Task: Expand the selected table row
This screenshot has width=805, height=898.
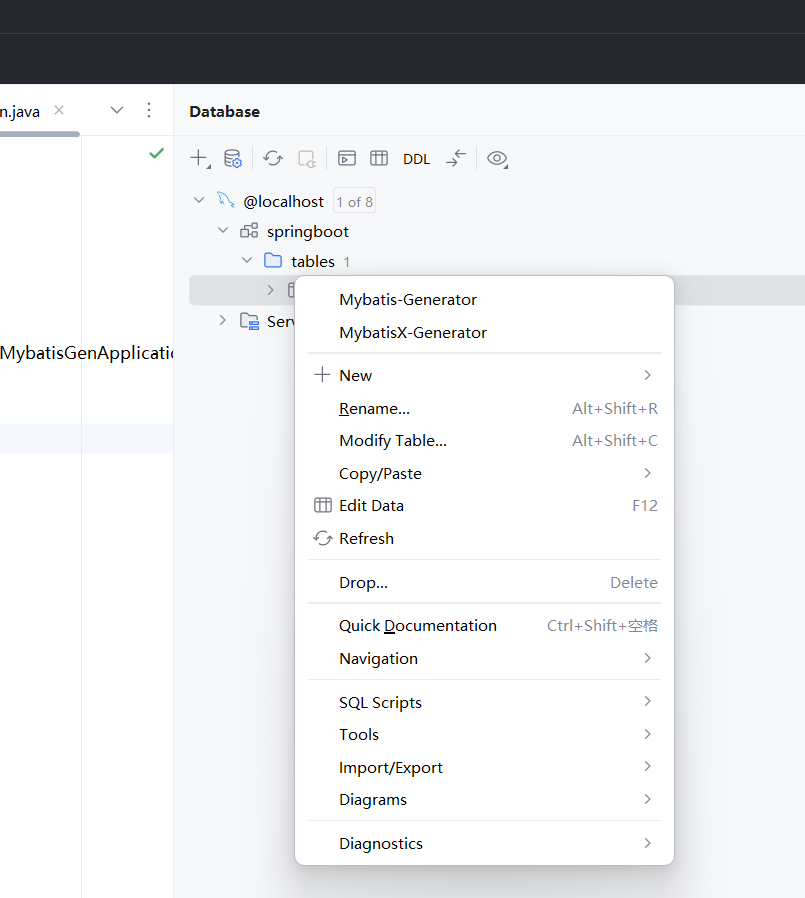Action: (x=270, y=290)
